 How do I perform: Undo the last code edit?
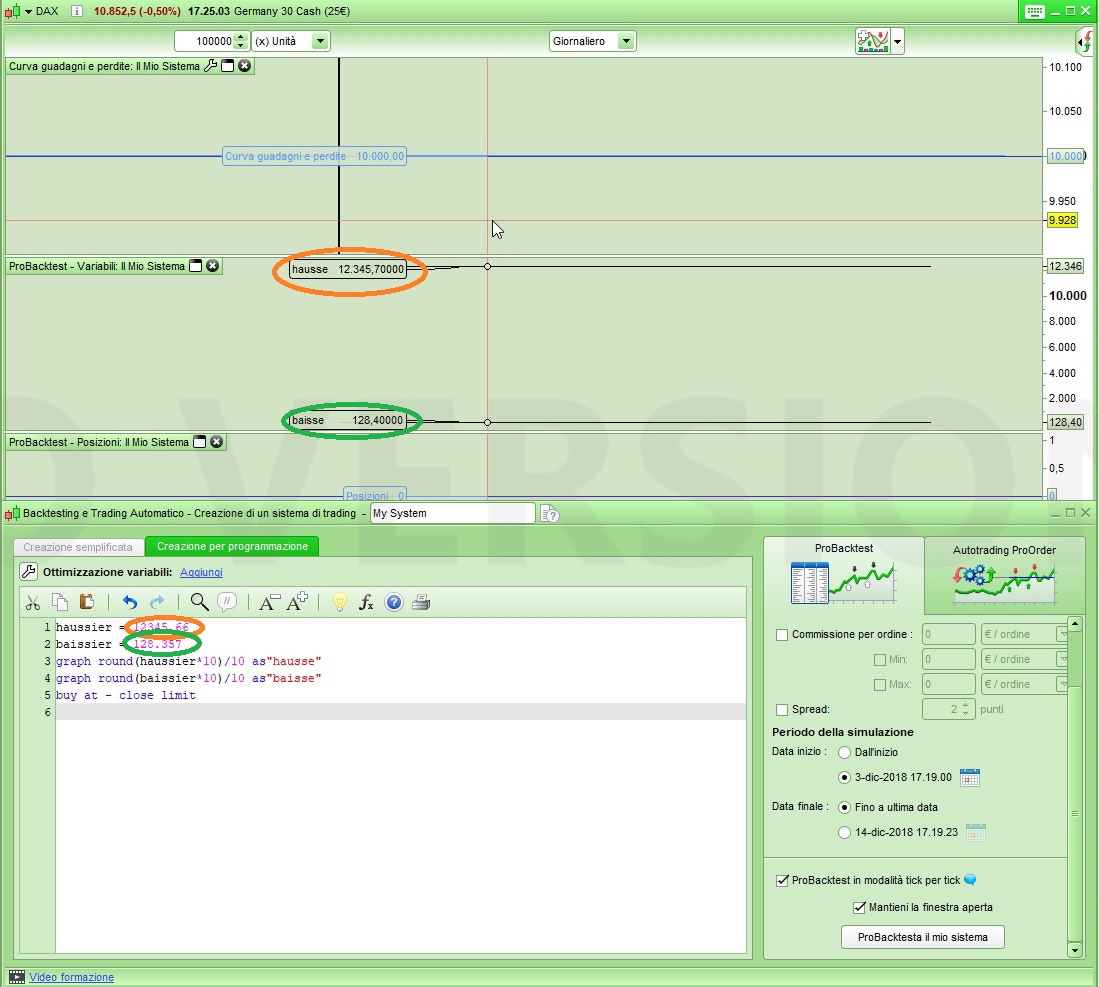tap(130, 602)
